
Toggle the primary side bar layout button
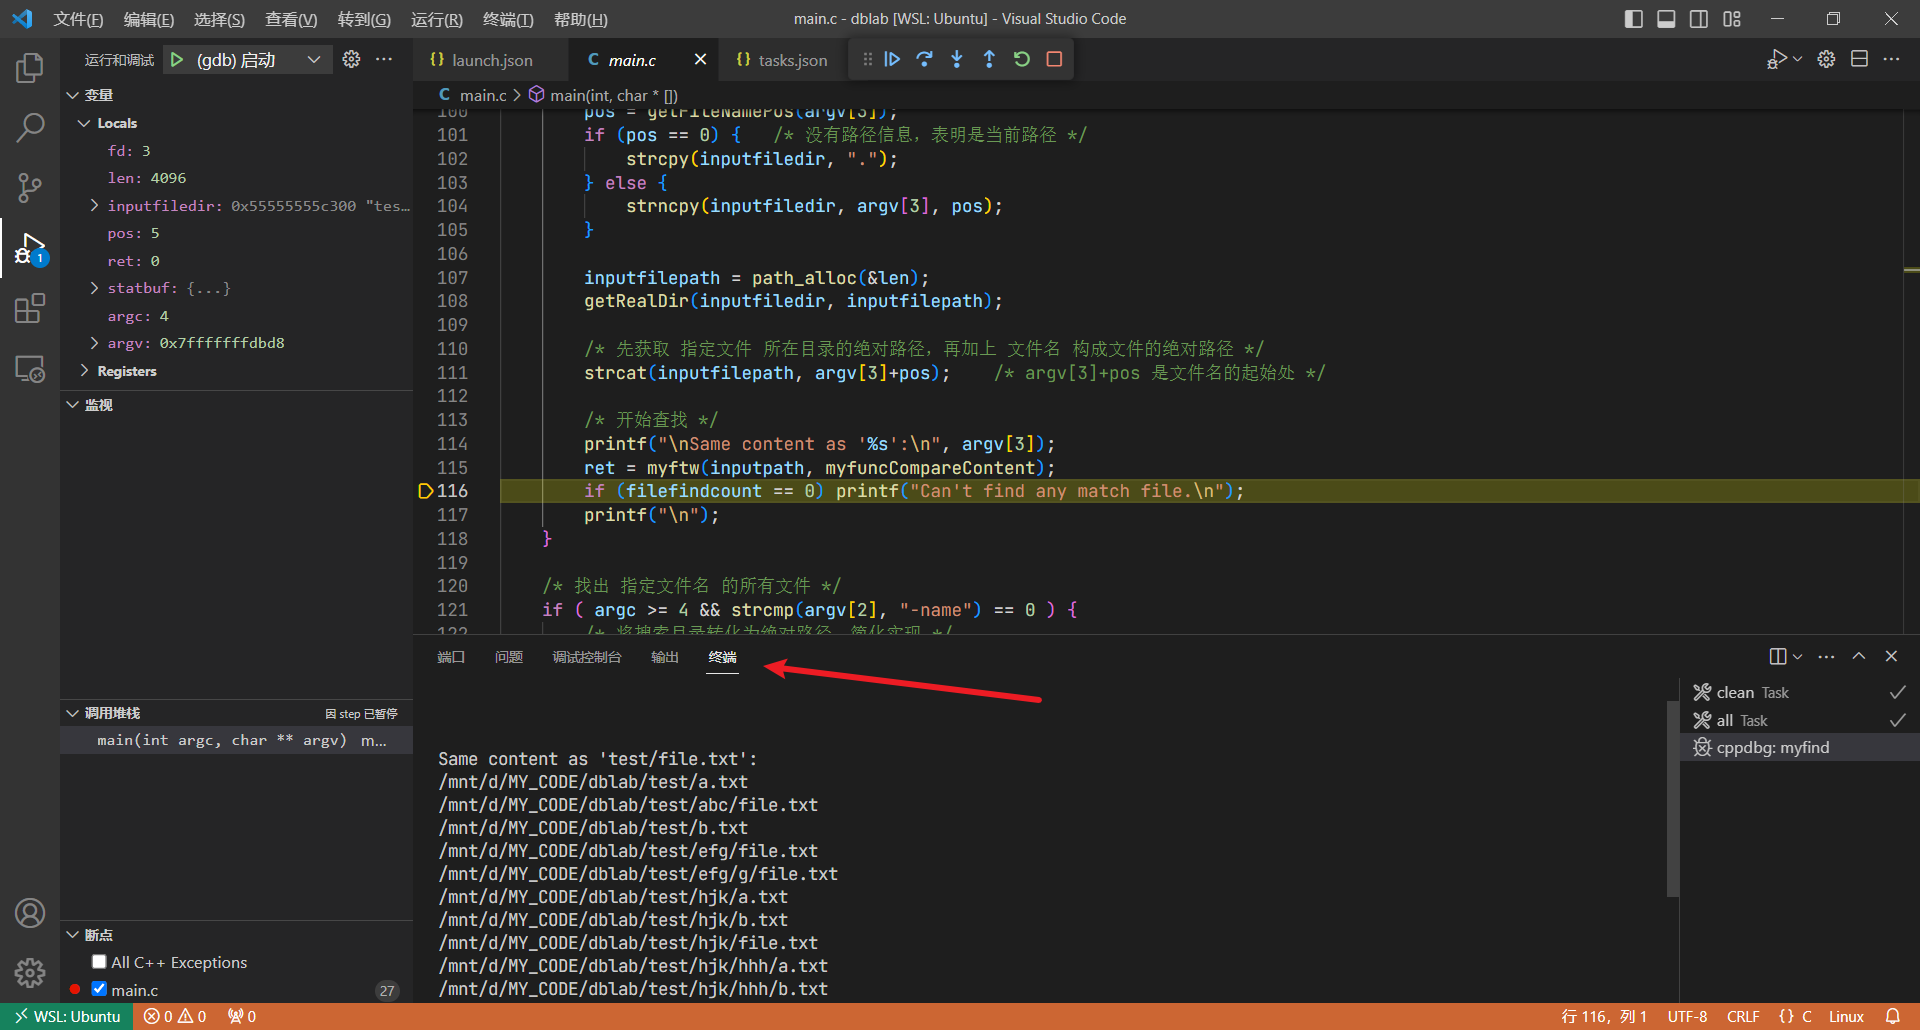[1633, 19]
